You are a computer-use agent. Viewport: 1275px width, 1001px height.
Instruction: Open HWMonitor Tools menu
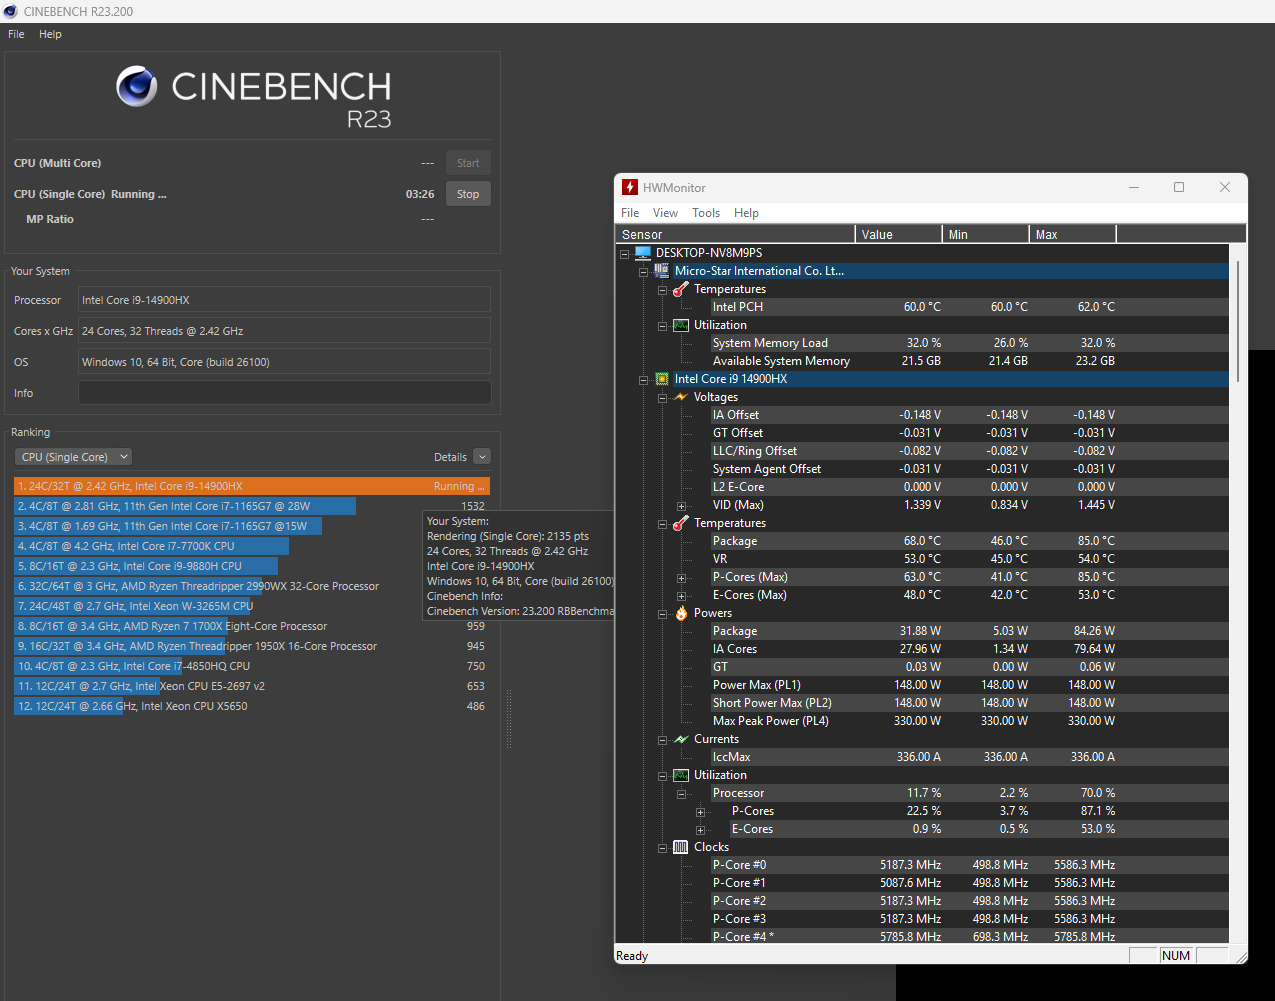coord(706,213)
